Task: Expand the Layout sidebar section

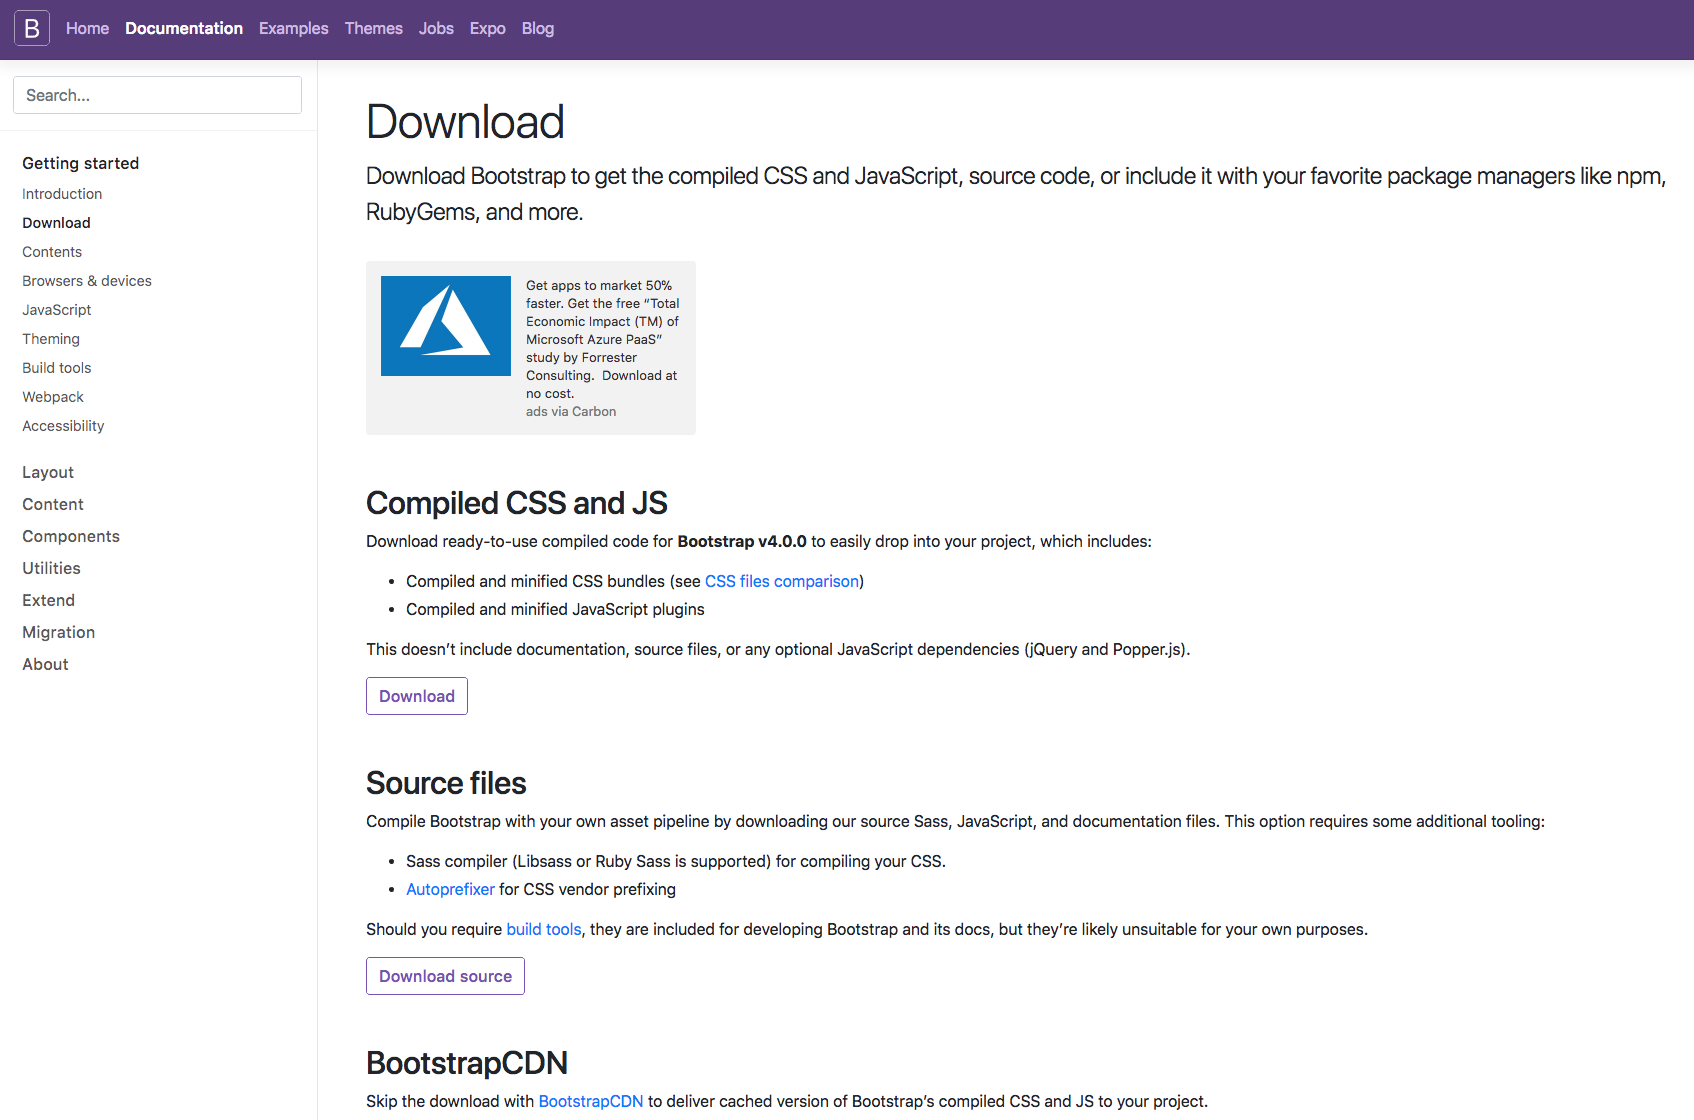Action: (x=48, y=472)
